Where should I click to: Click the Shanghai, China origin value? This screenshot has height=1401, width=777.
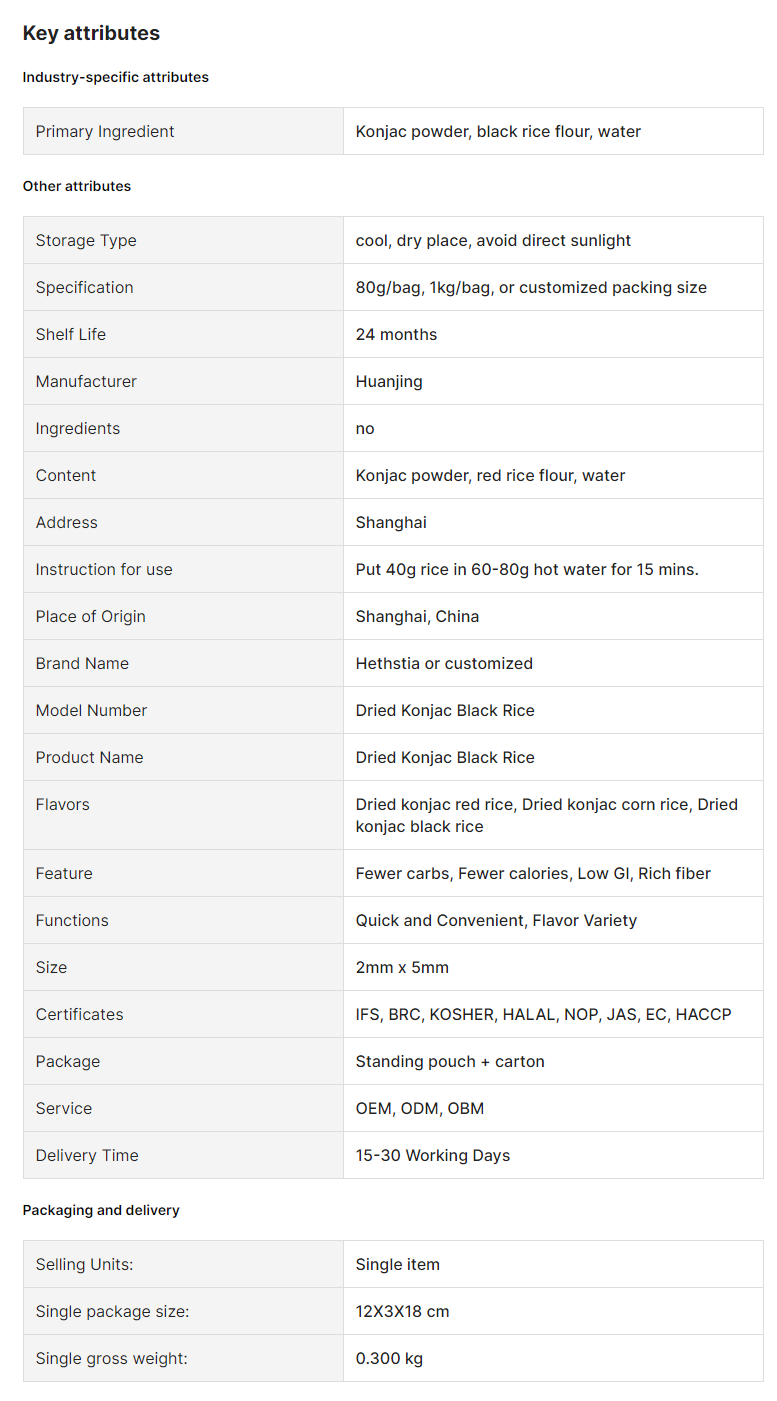pos(417,616)
